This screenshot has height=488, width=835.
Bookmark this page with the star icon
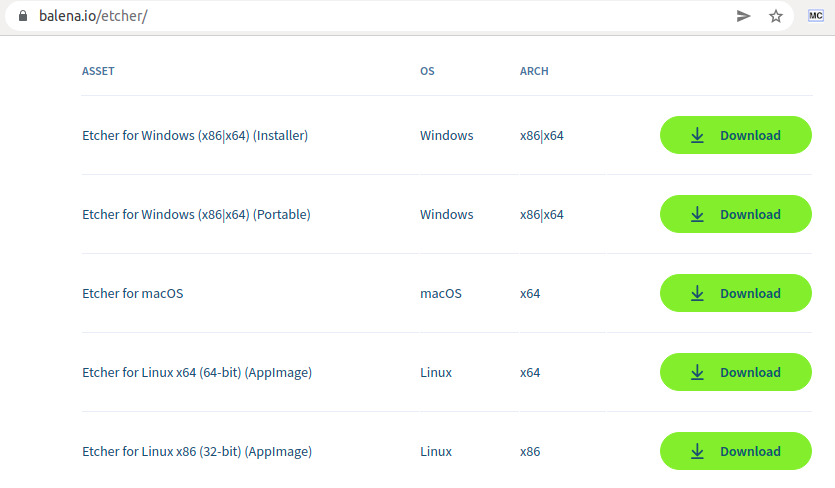(775, 16)
